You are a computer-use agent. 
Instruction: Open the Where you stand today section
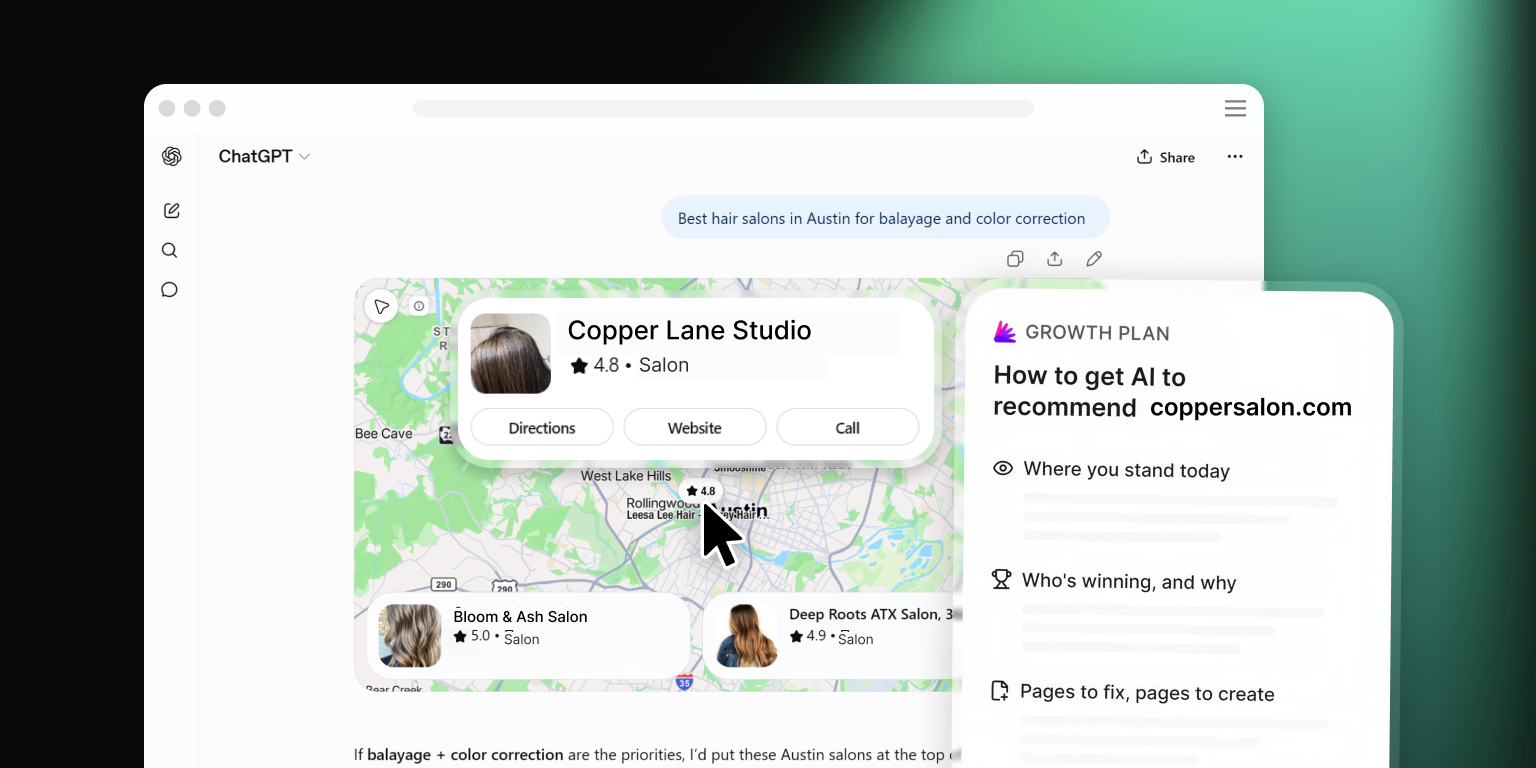click(x=1127, y=470)
